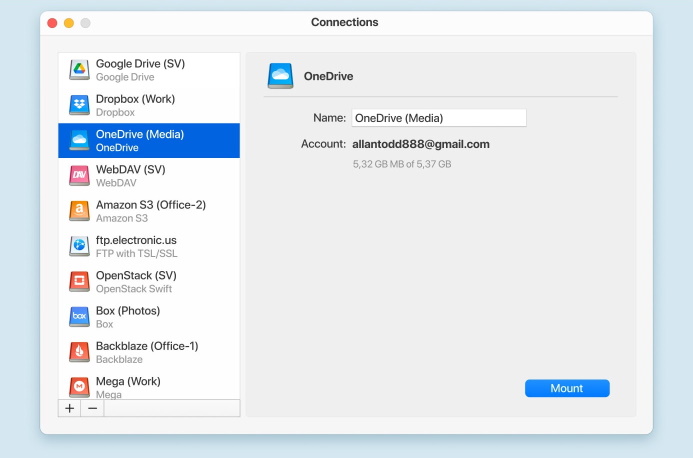Click the OneDrive heading in details pane
The image size is (693, 458).
click(x=328, y=76)
